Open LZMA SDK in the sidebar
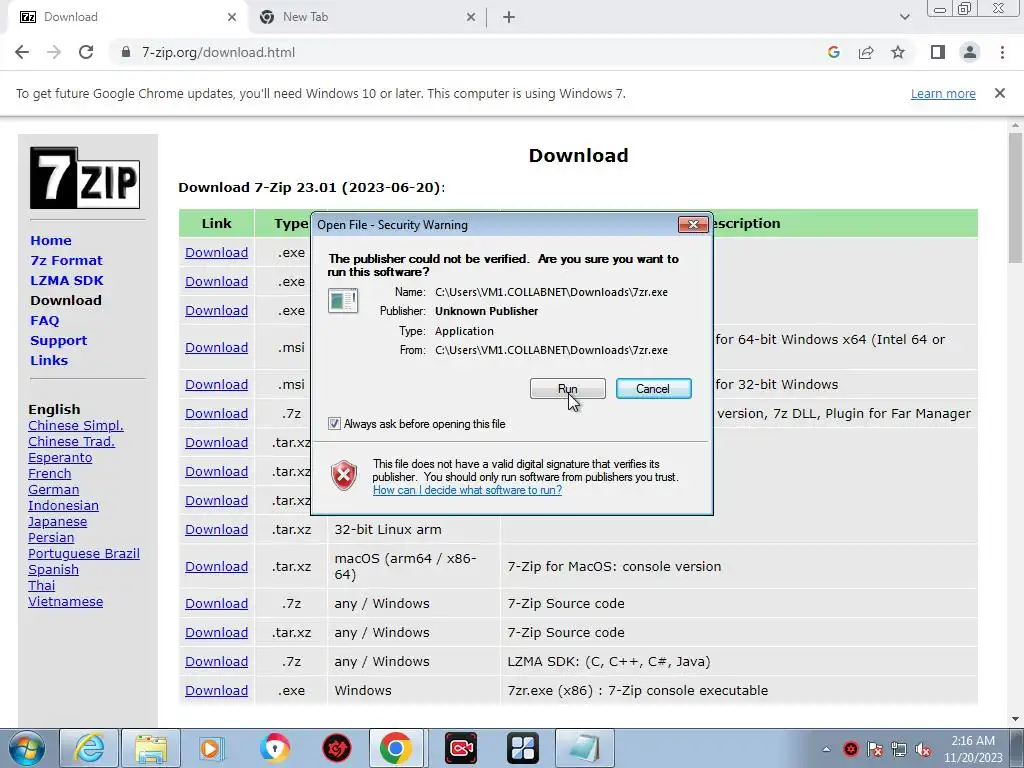1024x768 pixels. coord(67,280)
